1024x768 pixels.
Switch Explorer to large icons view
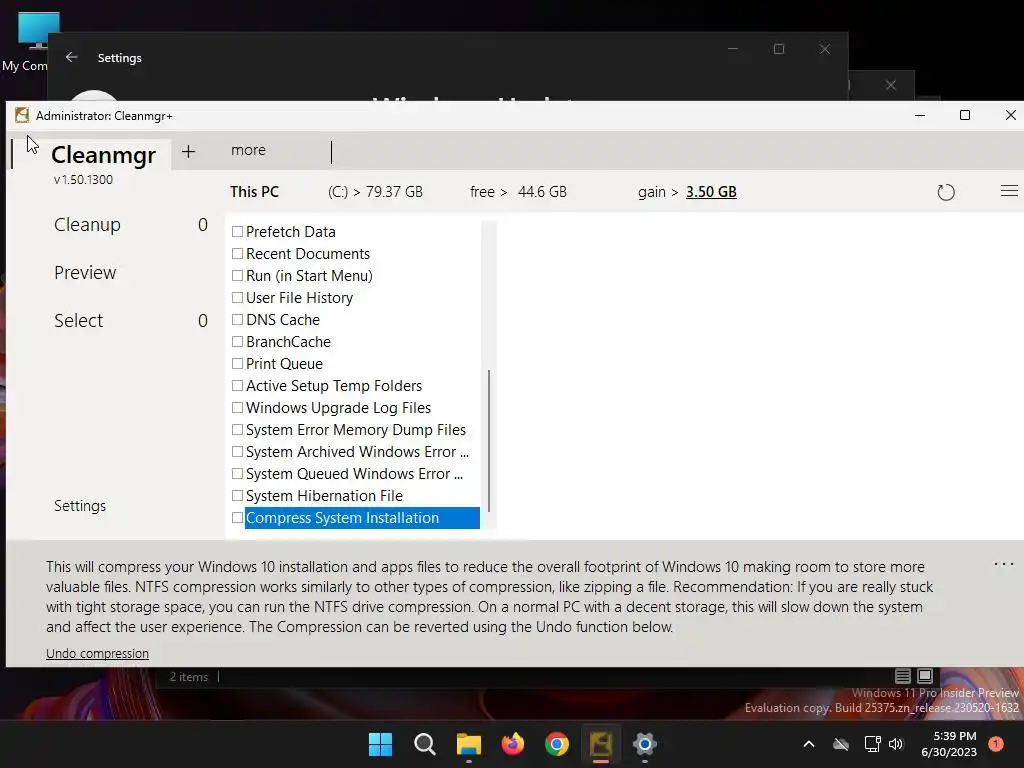tap(925, 676)
